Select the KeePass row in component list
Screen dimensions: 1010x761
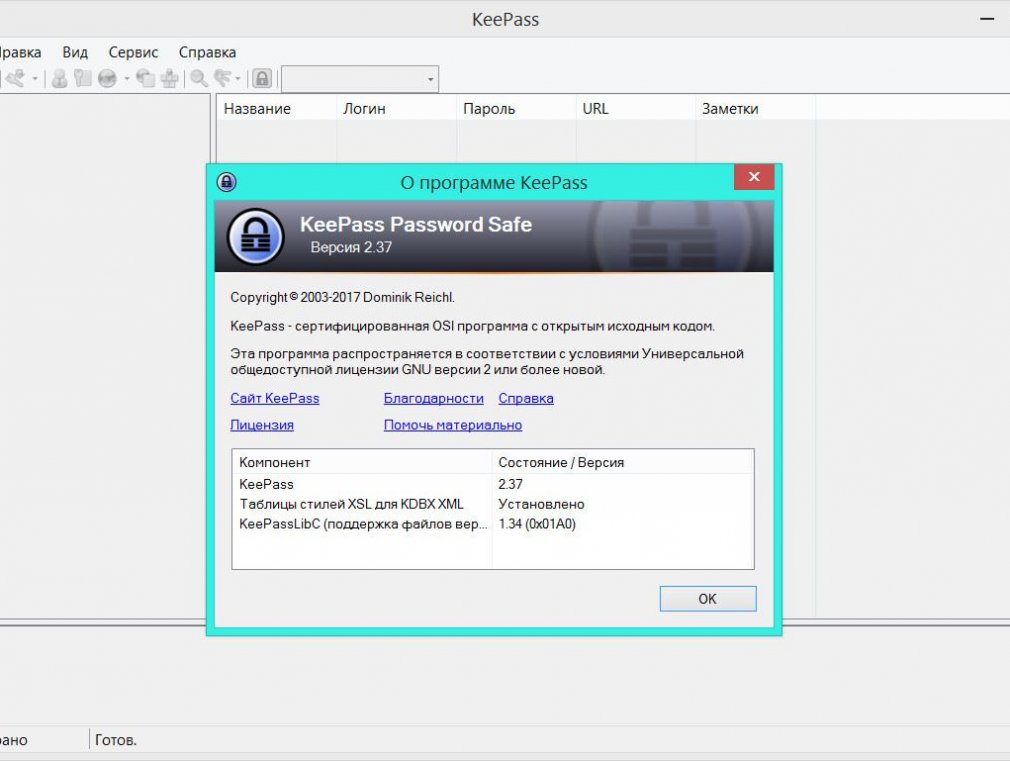(493, 484)
